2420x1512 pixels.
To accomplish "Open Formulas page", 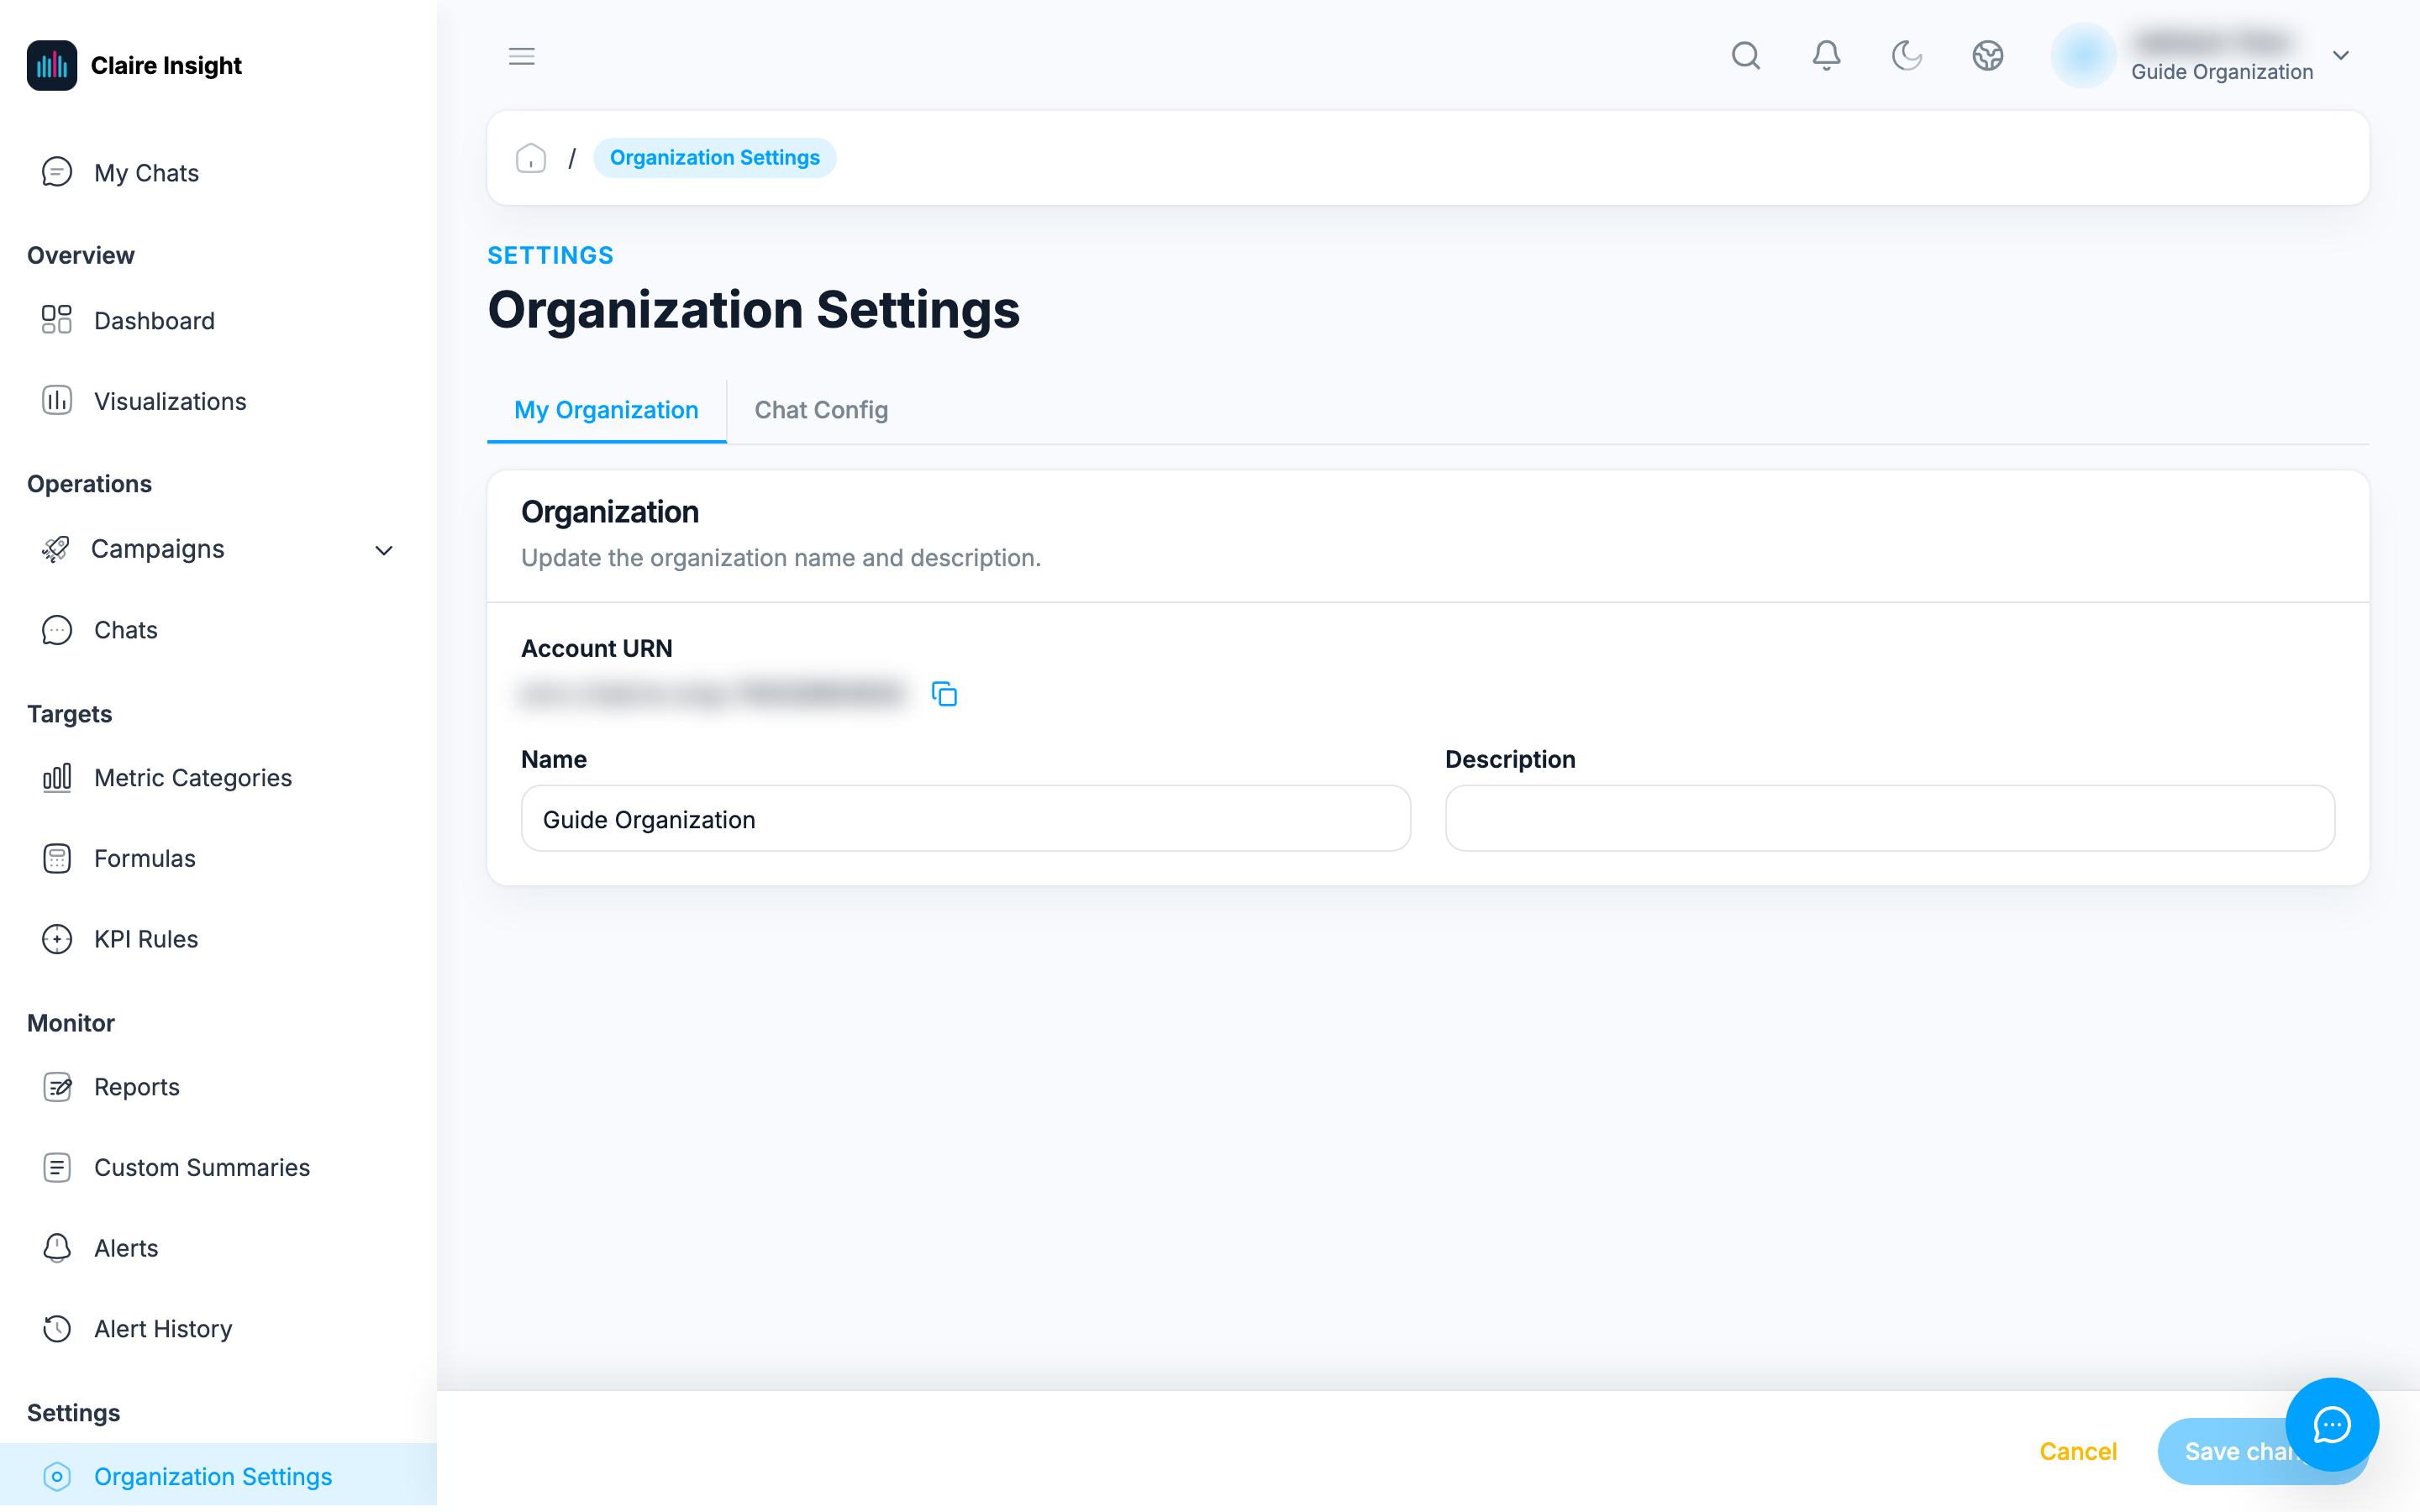I will pyautogui.click(x=218, y=858).
